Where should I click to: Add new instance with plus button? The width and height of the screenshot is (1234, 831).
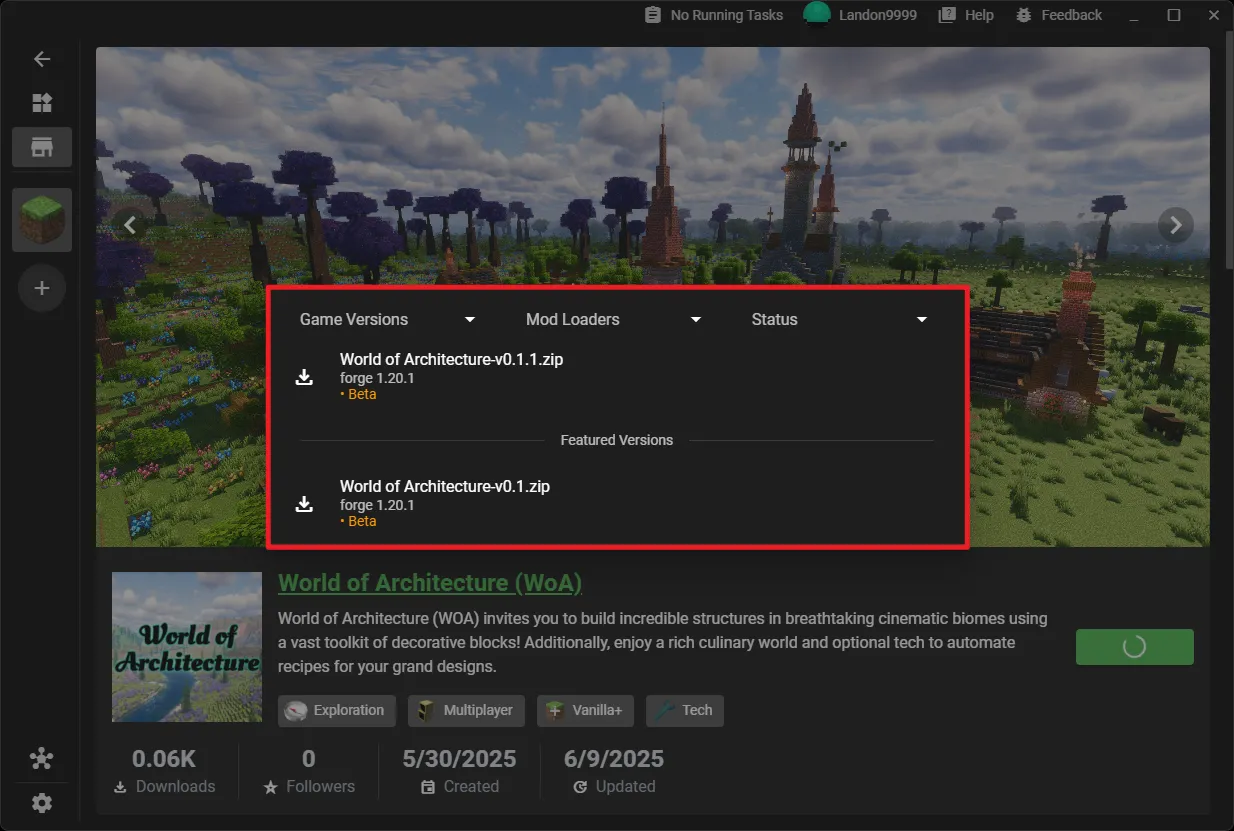[x=42, y=288]
